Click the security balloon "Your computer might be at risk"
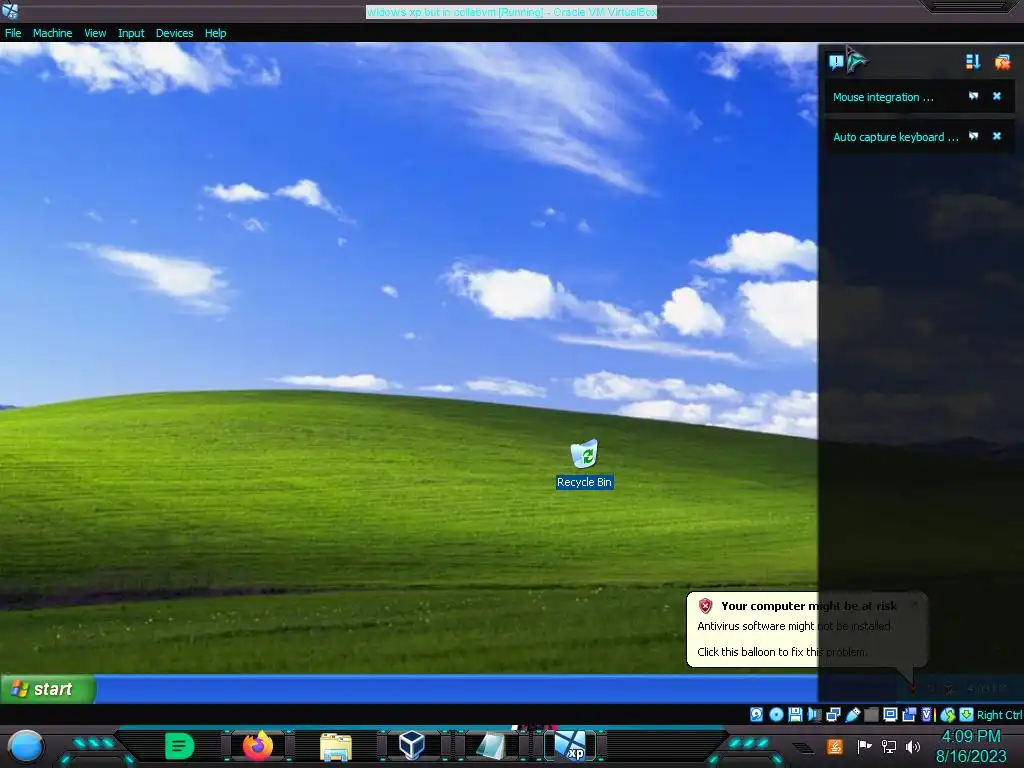1024x768 pixels. point(807,630)
